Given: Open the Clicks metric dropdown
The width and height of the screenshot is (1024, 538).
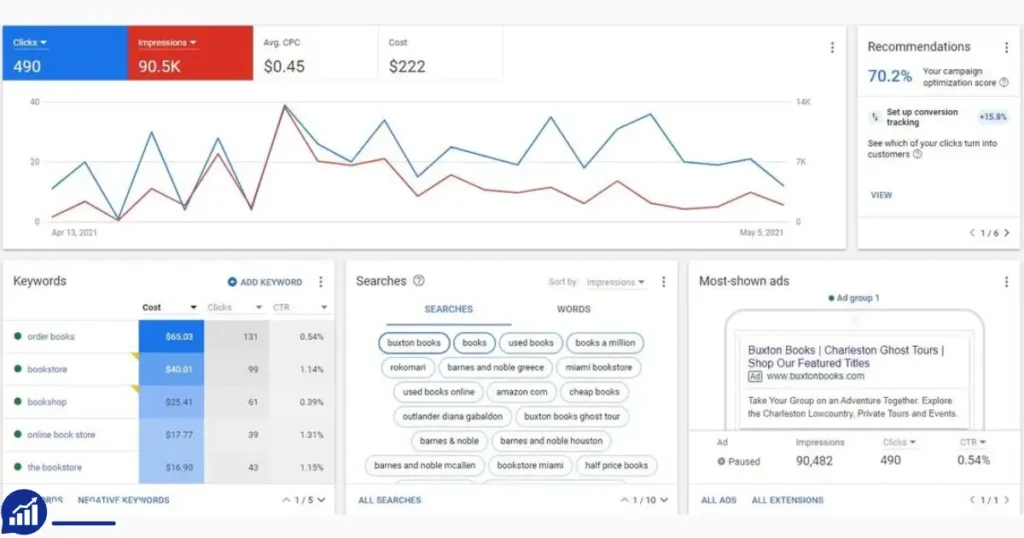Looking at the screenshot, I should [x=29, y=42].
